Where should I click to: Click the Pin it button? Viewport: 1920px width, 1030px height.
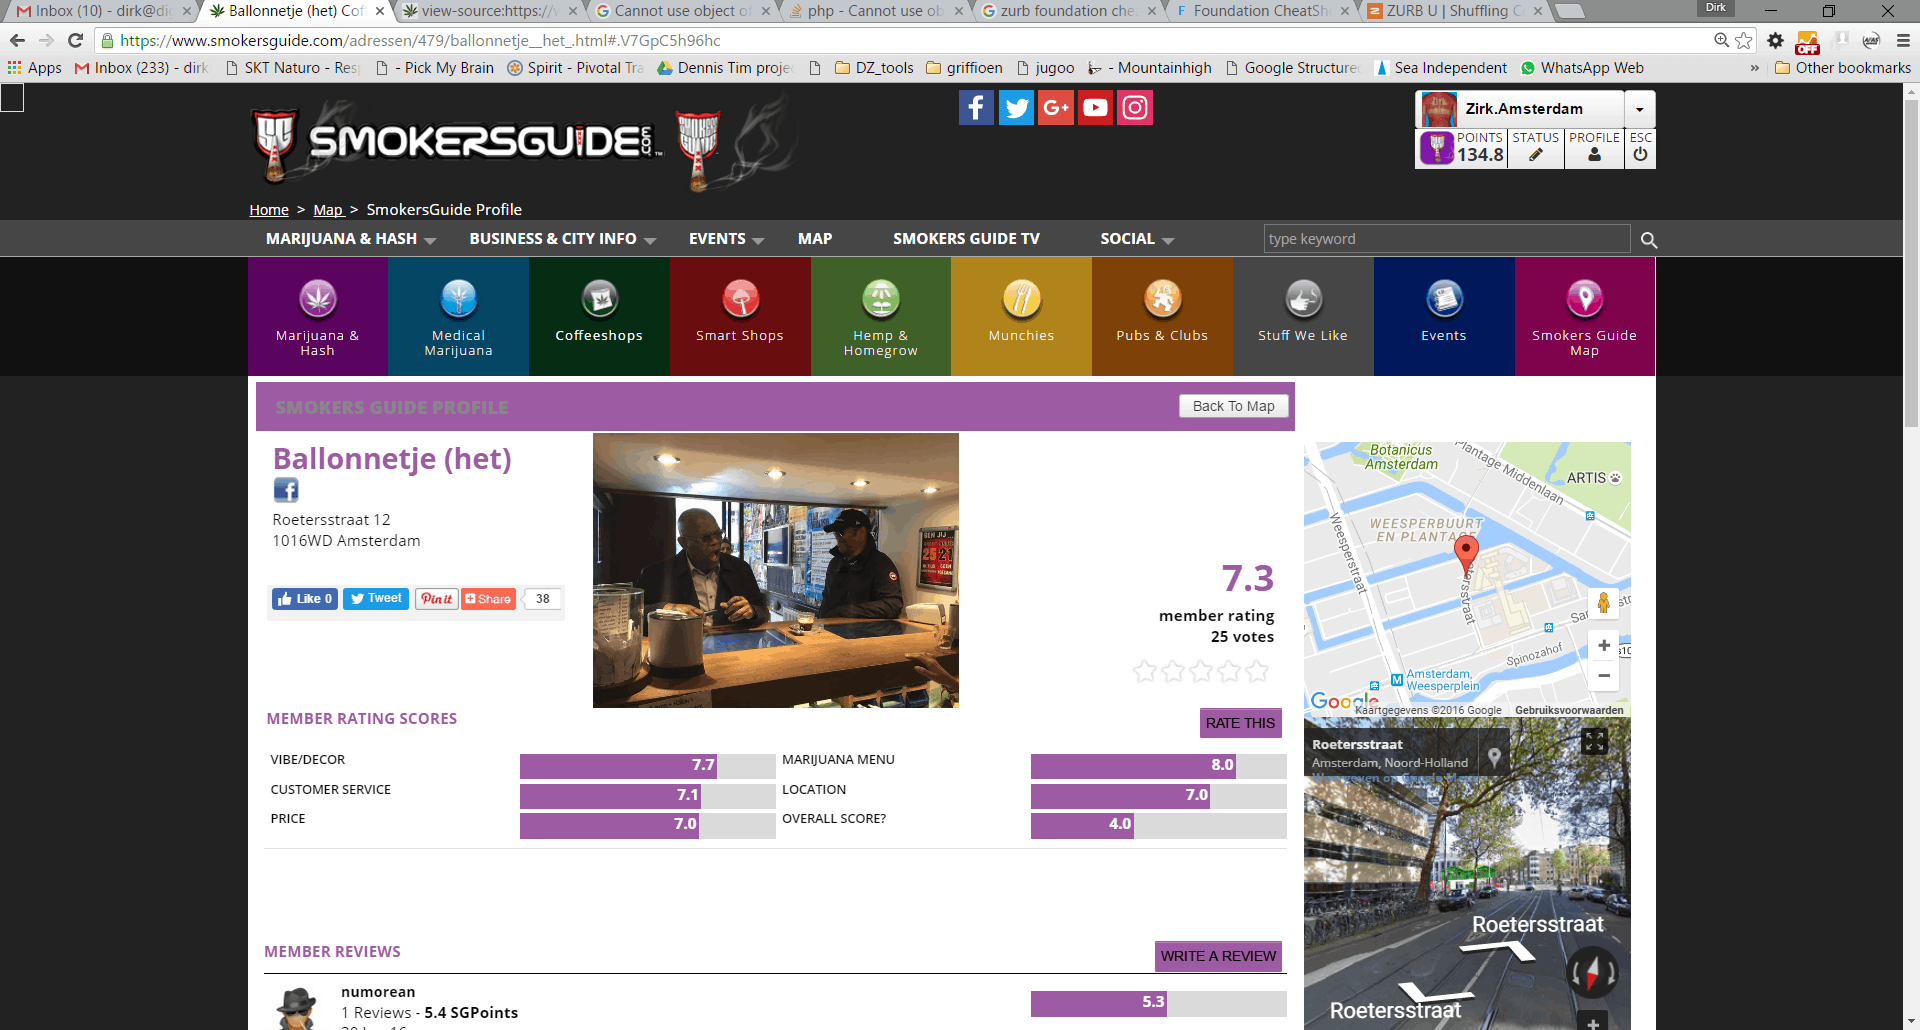click(x=437, y=599)
